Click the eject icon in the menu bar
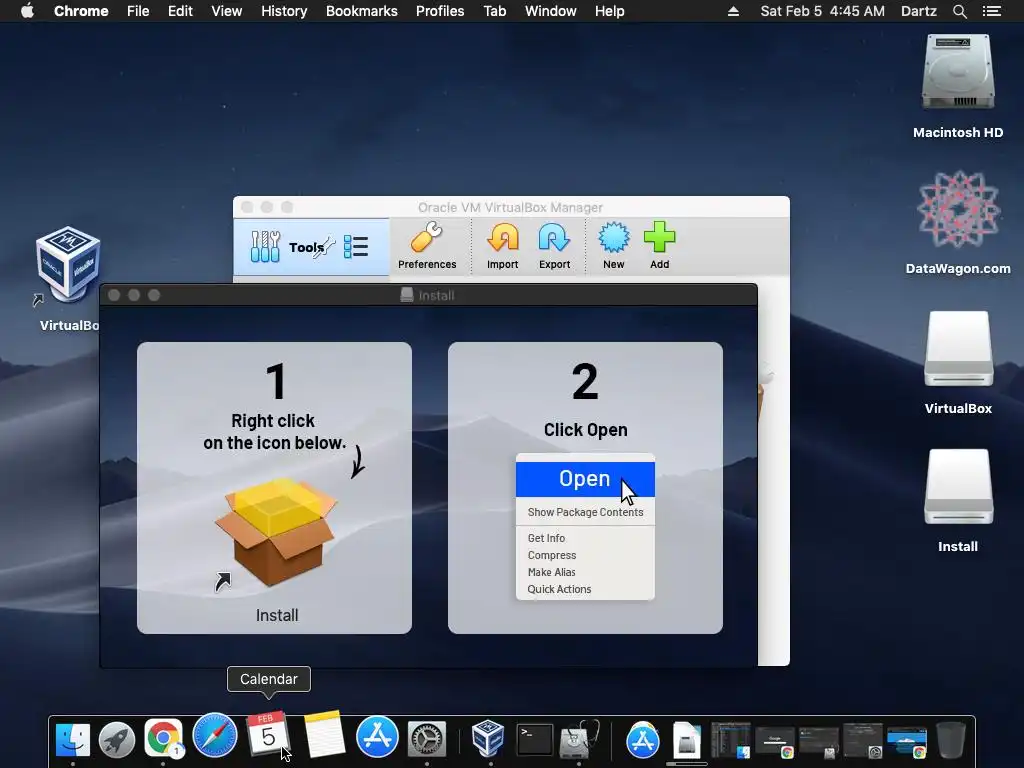 point(733,11)
